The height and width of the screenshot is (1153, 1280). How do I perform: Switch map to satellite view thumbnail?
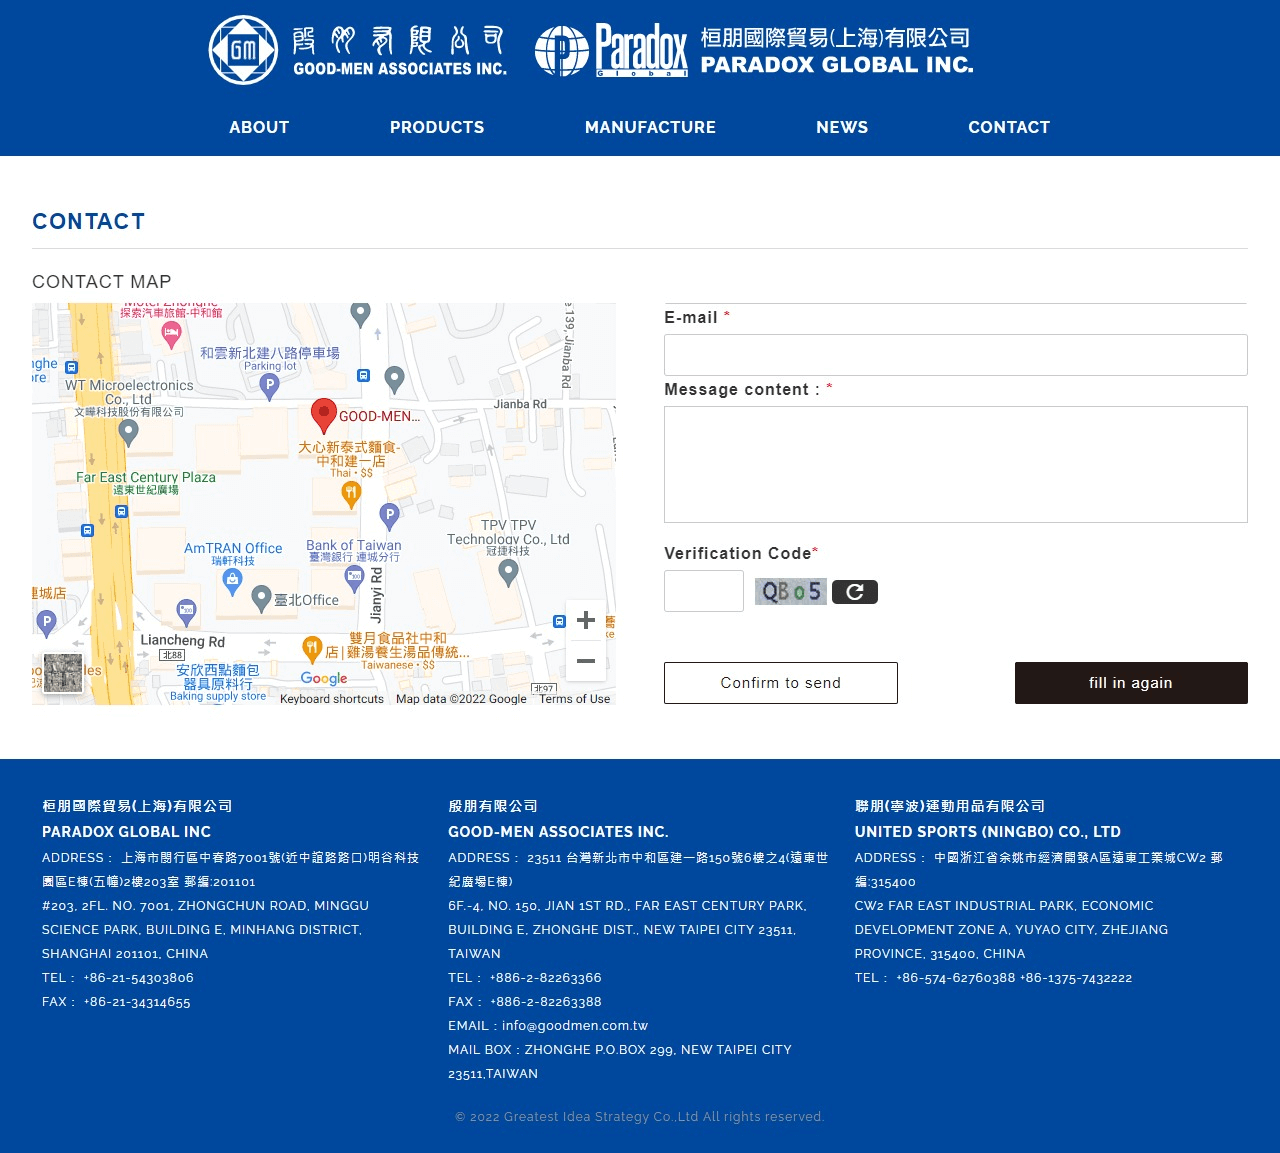tap(63, 673)
